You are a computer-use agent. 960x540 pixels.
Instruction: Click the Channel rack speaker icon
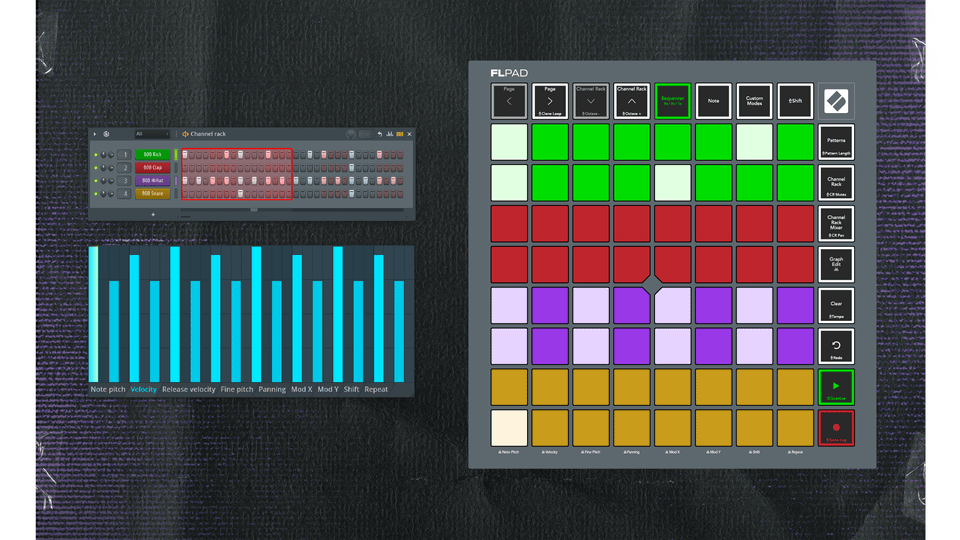(185, 134)
